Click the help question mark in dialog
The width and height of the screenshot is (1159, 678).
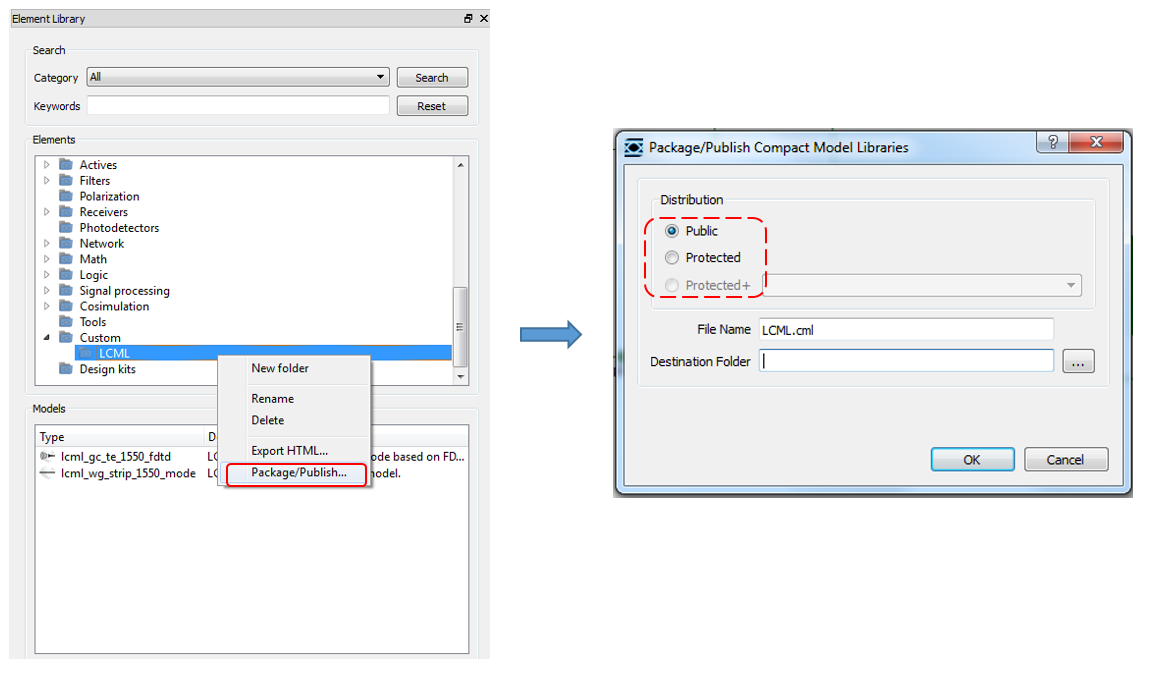(1052, 143)
